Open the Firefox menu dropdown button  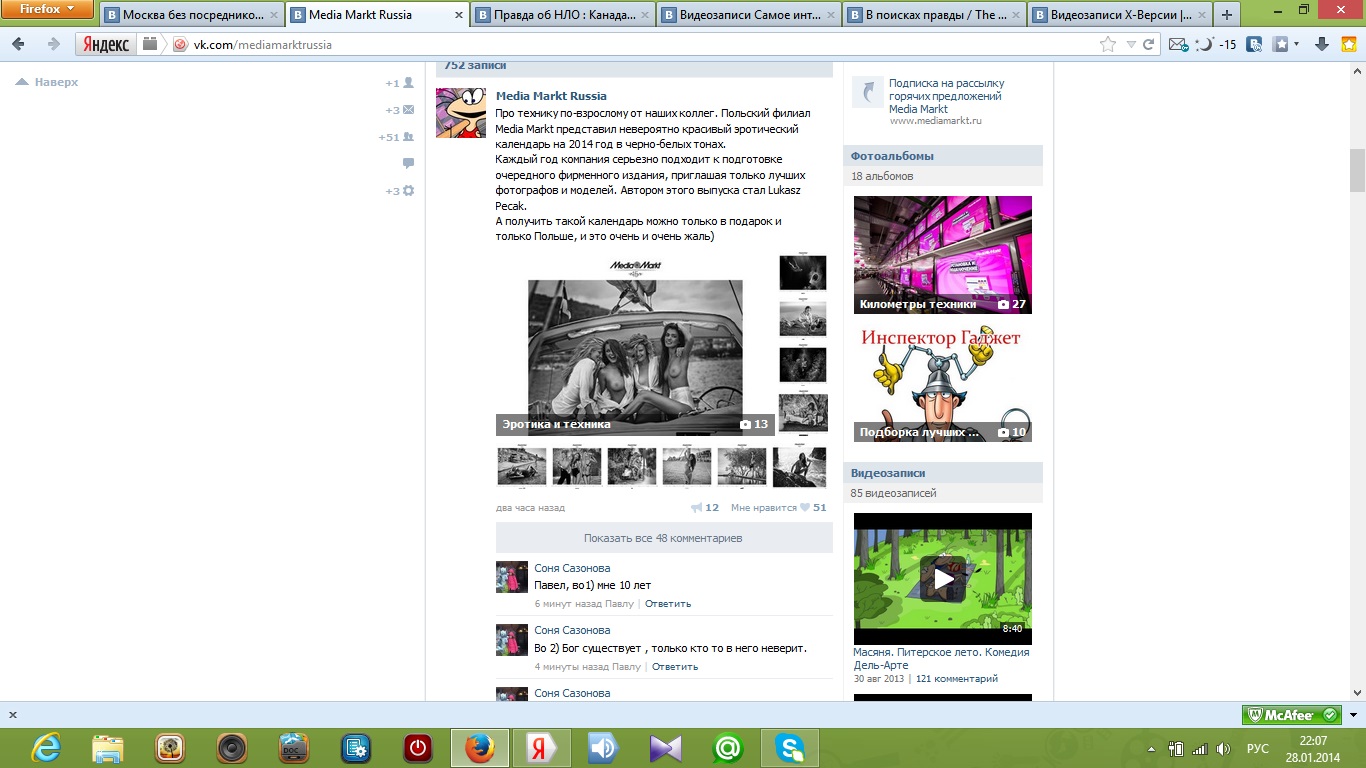(48, 9)
